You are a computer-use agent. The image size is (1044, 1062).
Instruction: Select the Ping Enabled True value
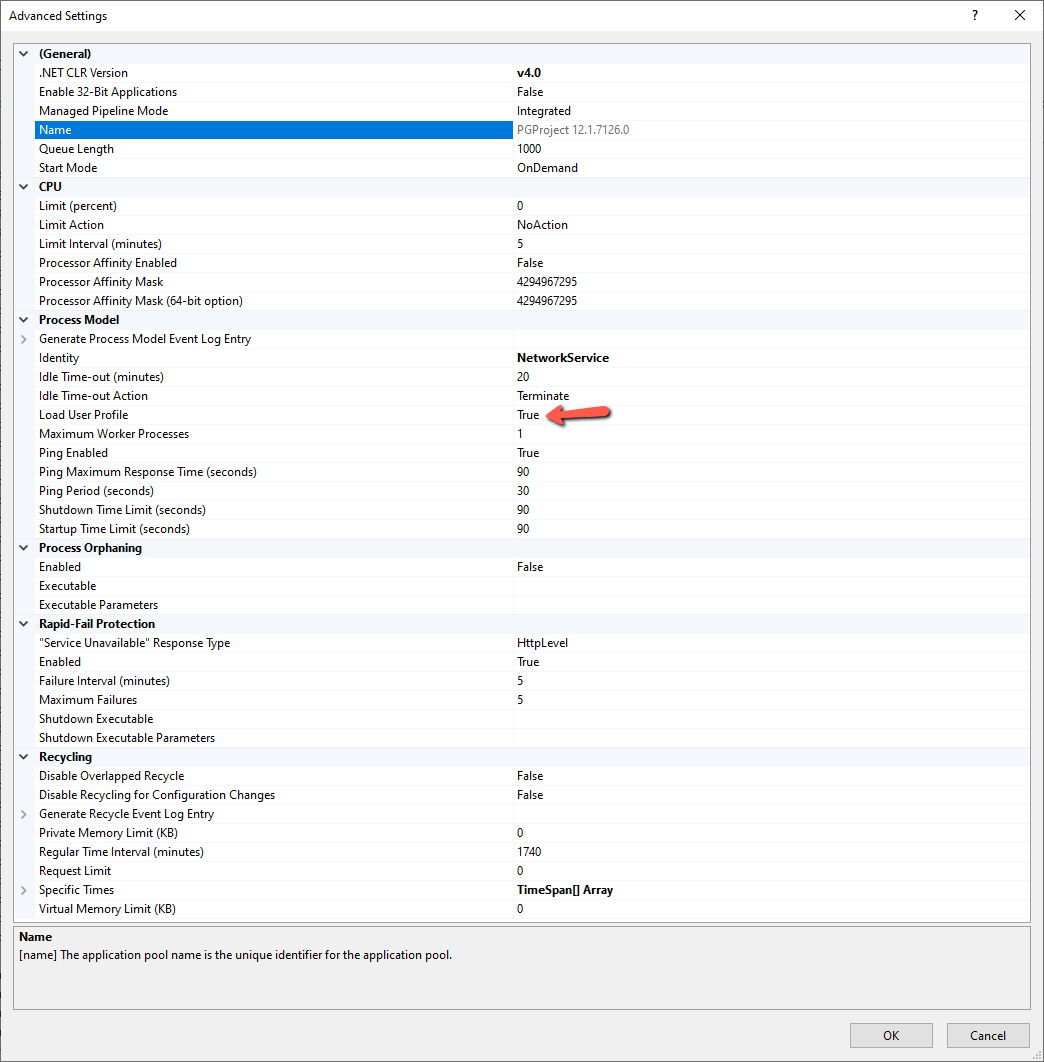click(528, 453)
